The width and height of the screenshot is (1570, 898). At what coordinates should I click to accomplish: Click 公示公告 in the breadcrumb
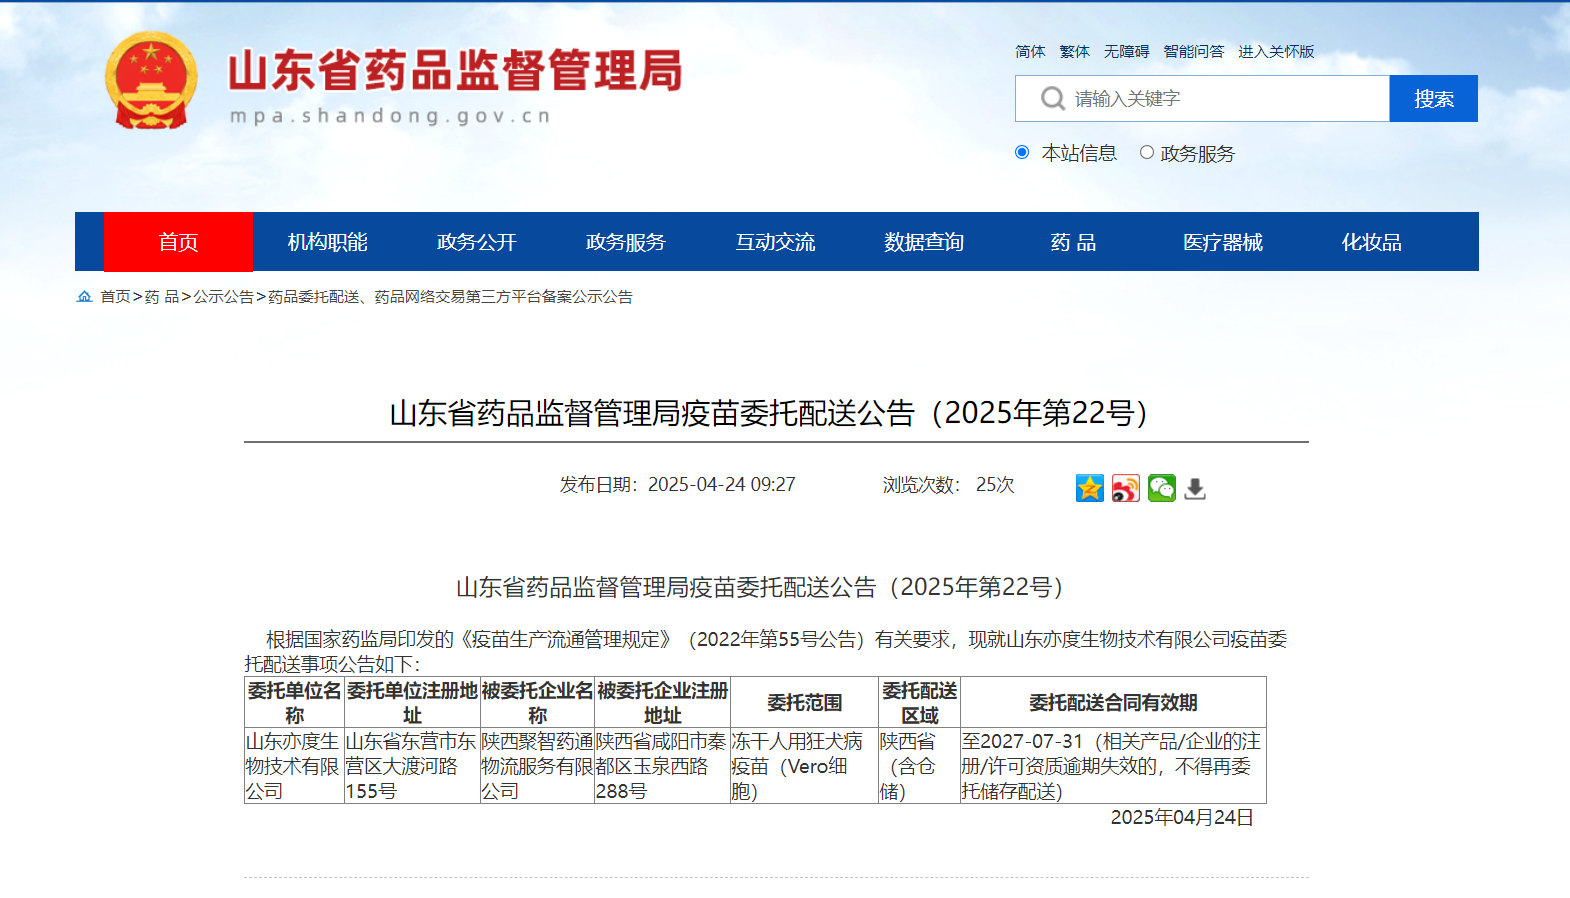[x=223, y=296]
